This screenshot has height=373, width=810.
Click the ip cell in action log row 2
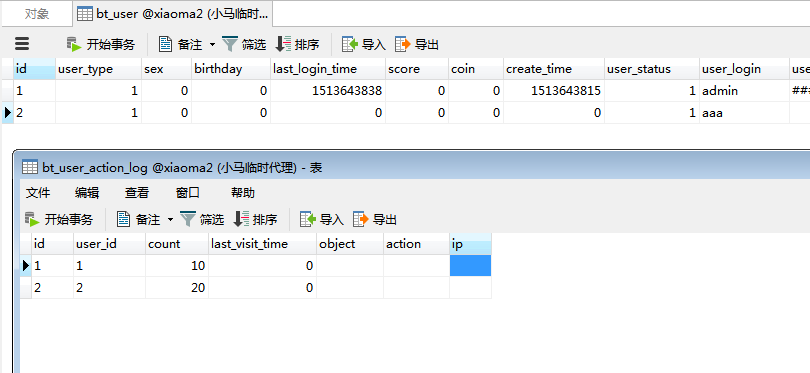(x=471, y=288)
